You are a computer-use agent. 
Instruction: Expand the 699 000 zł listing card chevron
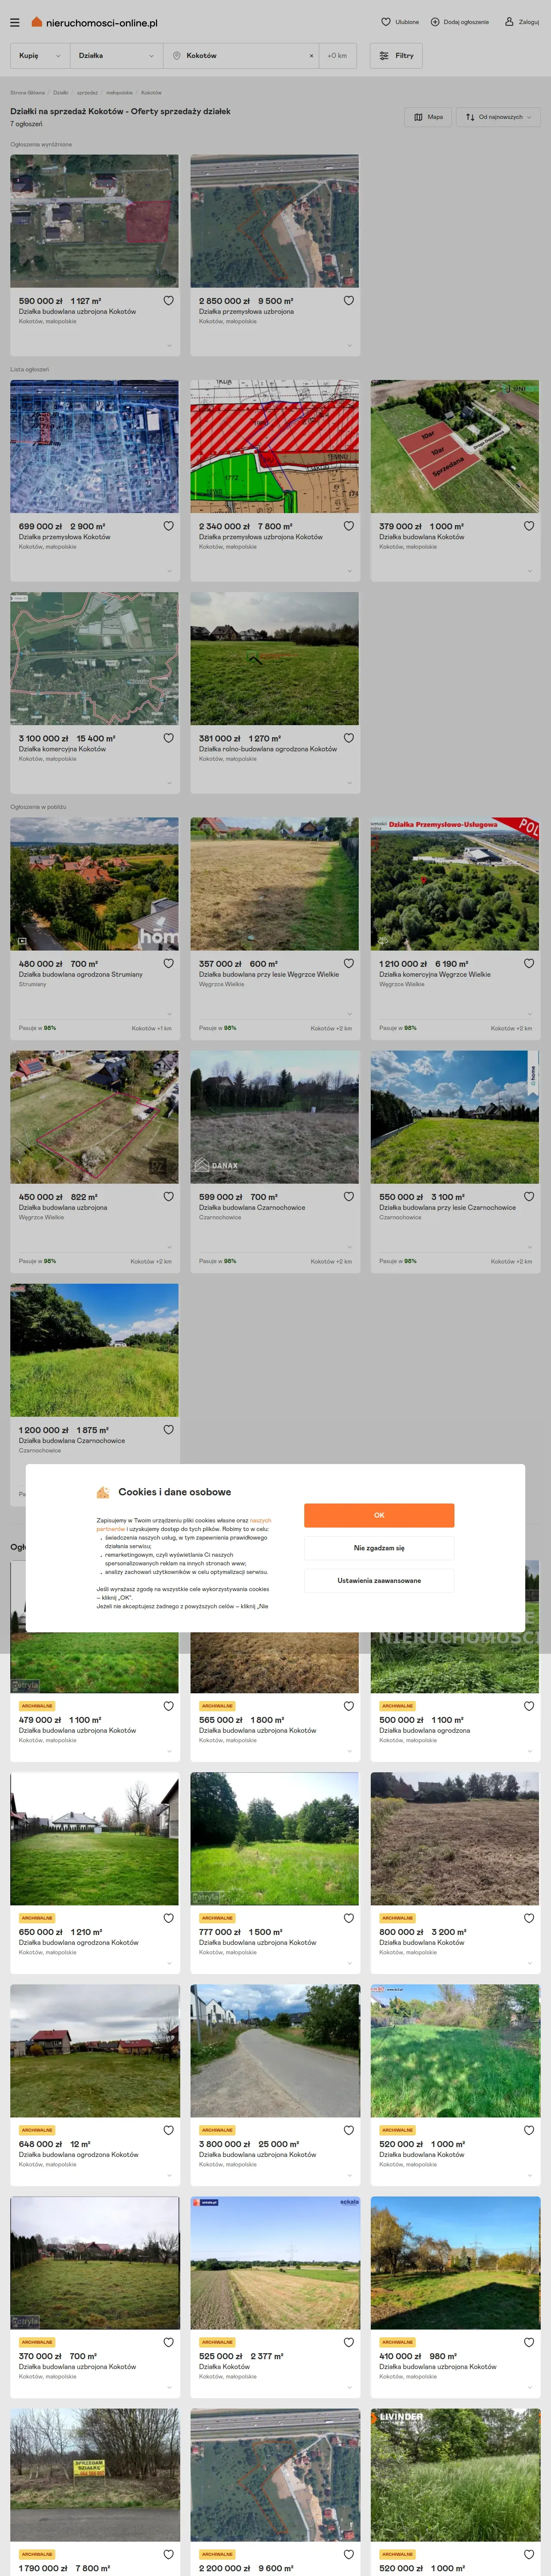169,571
